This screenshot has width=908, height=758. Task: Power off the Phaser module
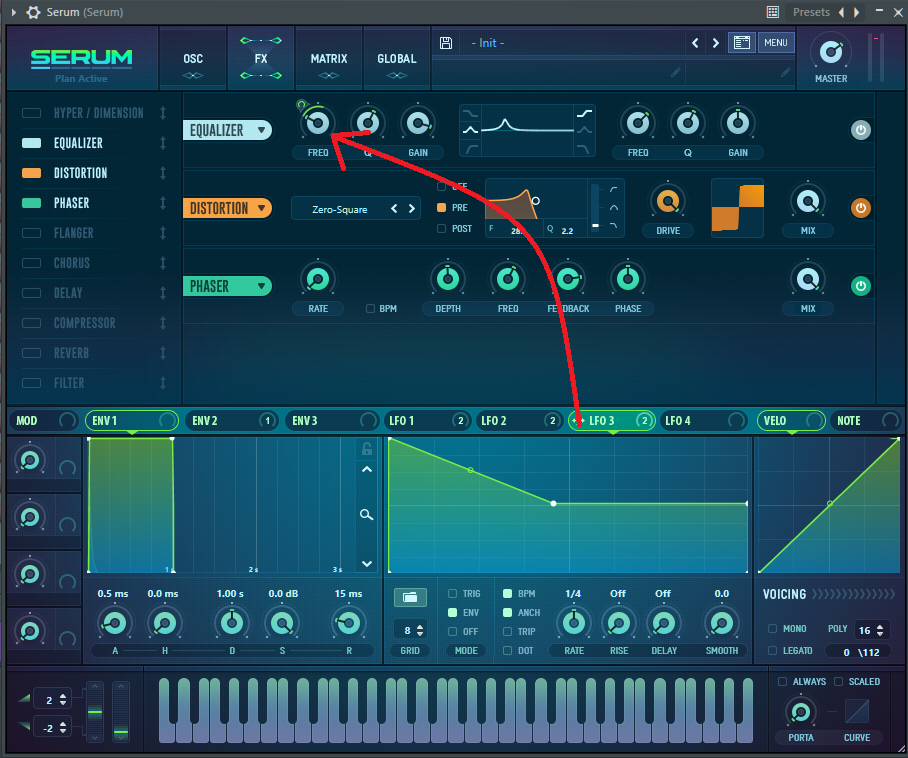click(861, 286)
